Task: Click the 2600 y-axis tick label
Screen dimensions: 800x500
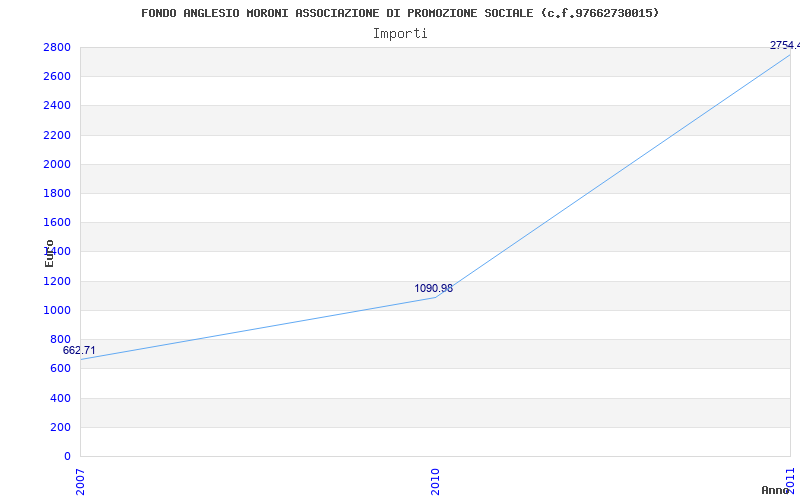Action: tap(57, 77)
